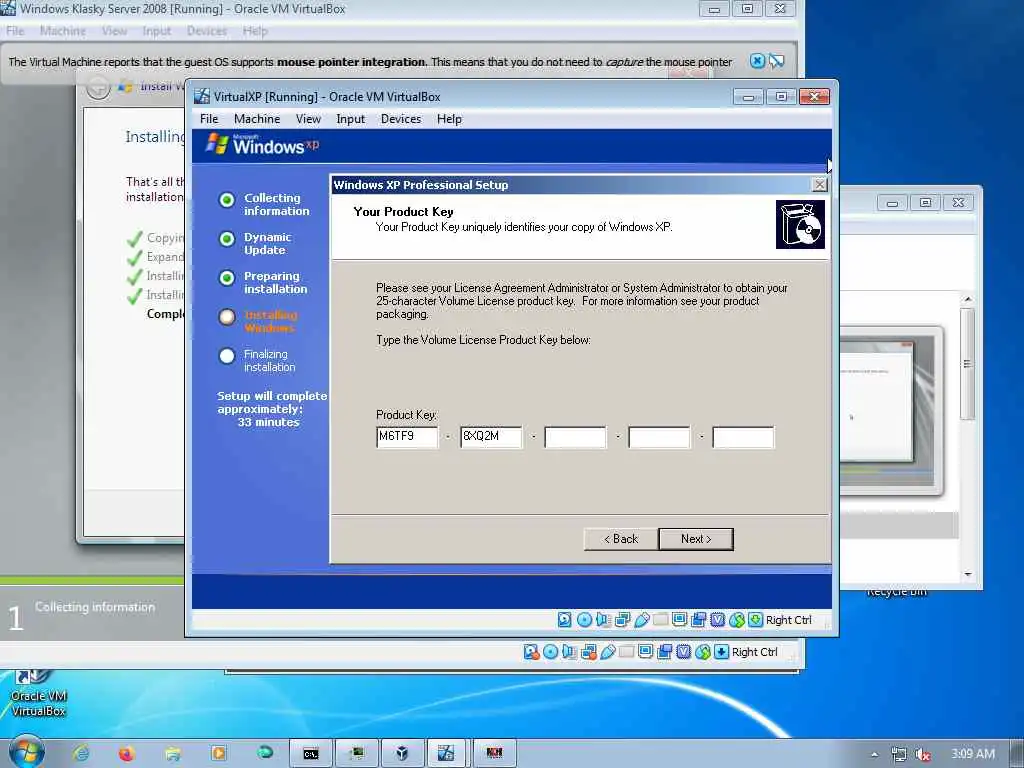Launch Firefox from the taskbar
1024x768 pixels.
click(x=127, y=754)
